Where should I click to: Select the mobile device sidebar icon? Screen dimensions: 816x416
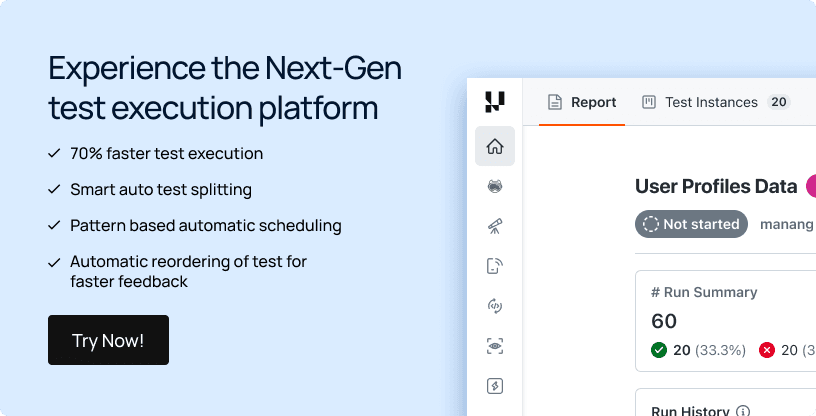tap(495, 266)
